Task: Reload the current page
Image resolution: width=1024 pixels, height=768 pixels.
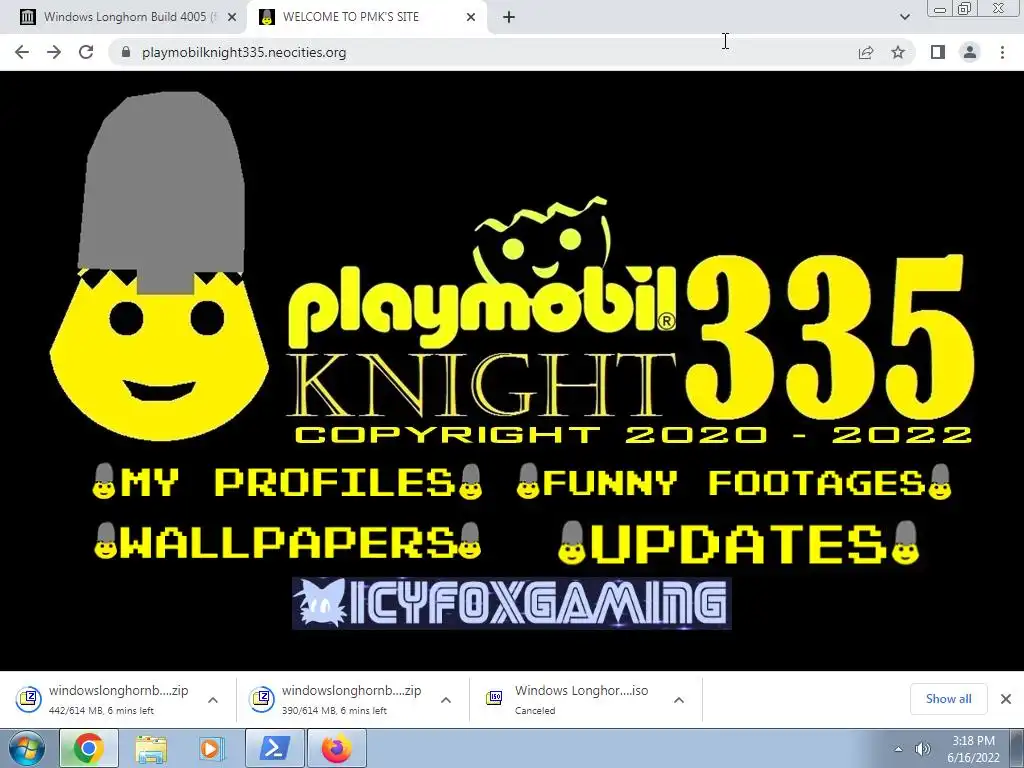Action: (86, 52)
